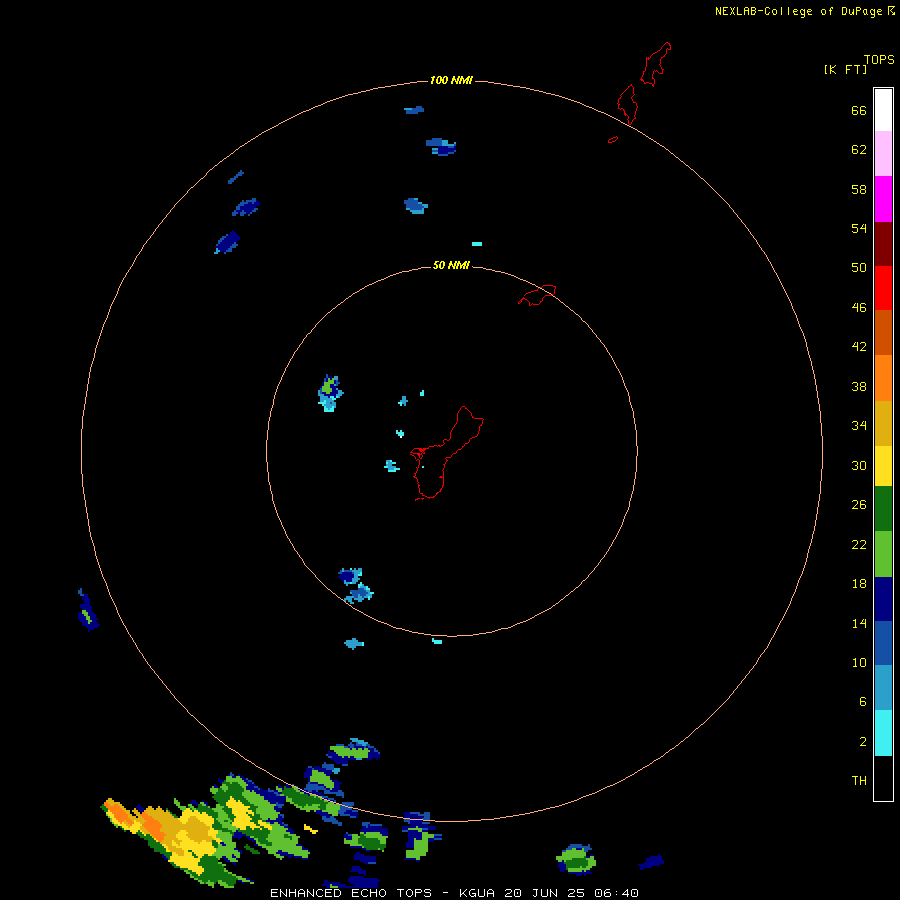The height and width of the screenshot is (900, 900).
Task: Click the Guam island outline at radar center
Action: click(x=447, y=453)
